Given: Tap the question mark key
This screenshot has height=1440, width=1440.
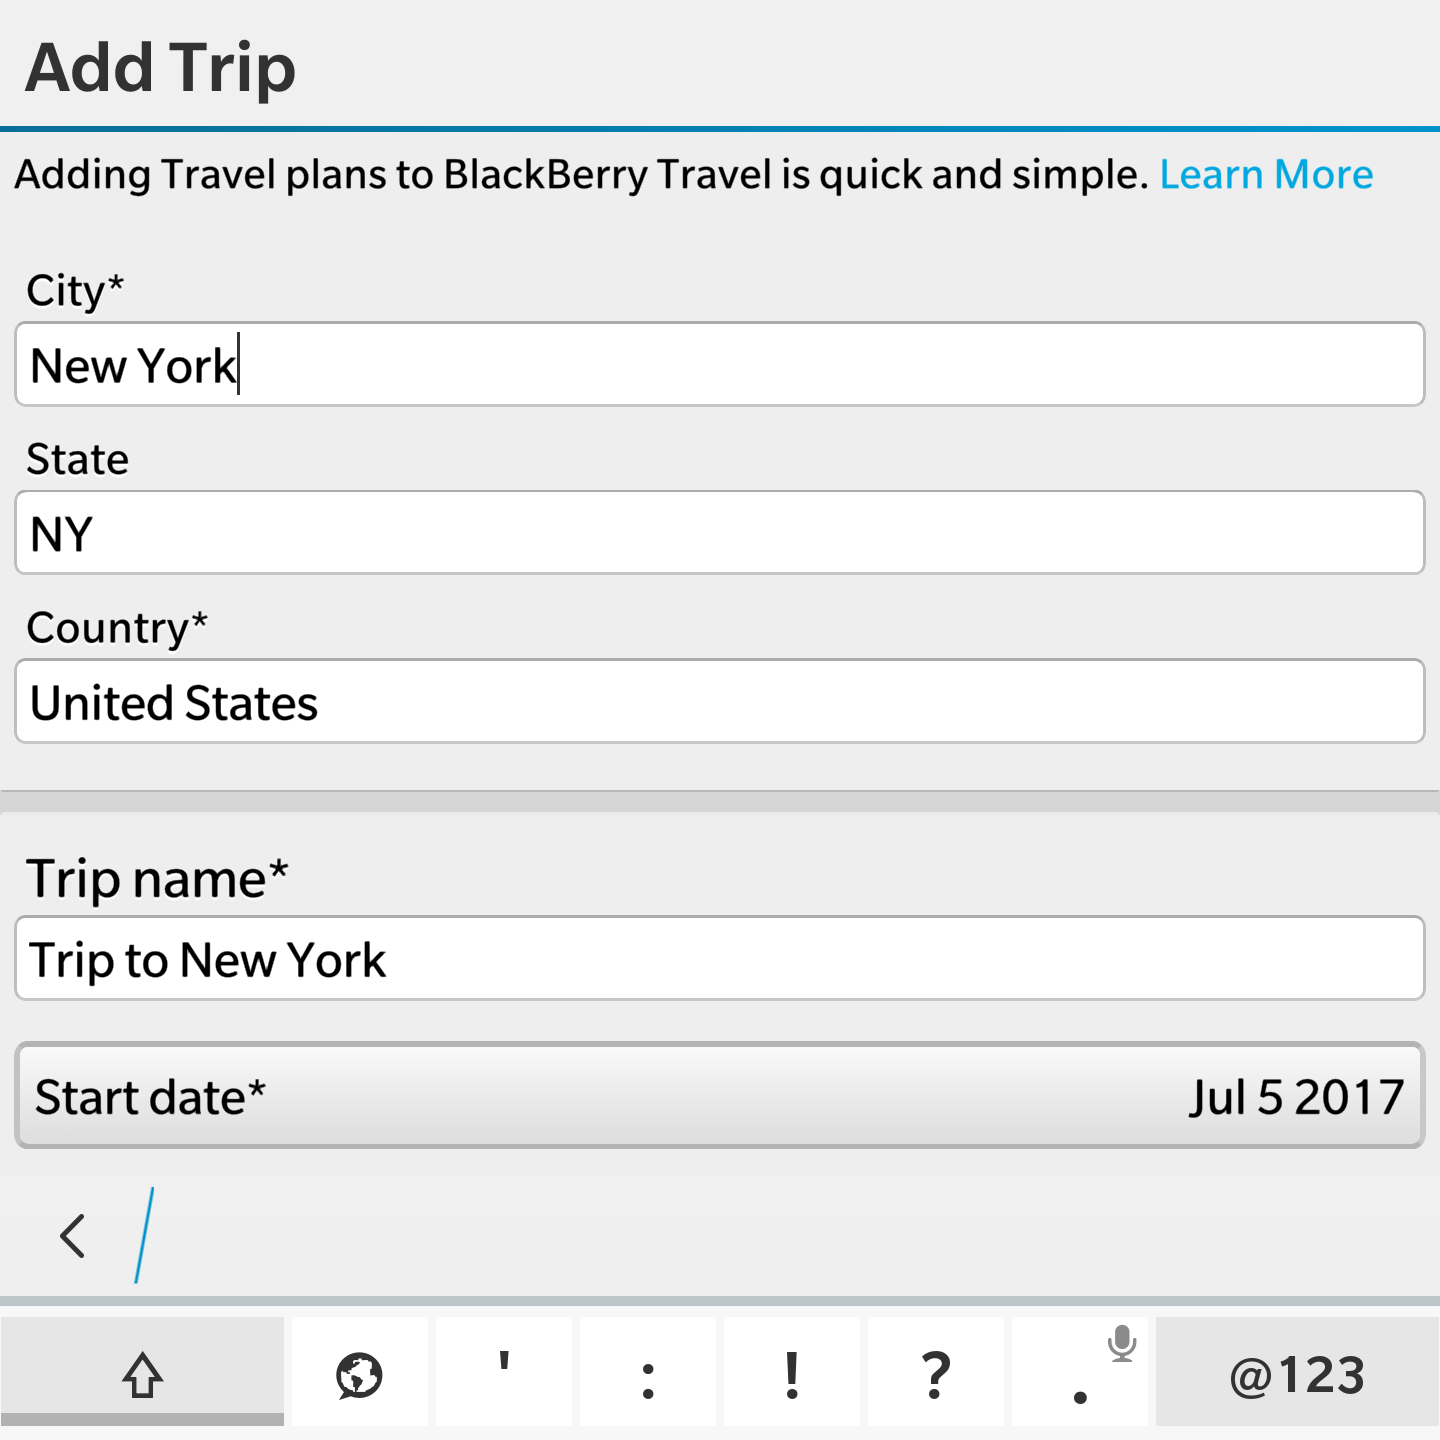Looking at the screenshot, I should tap(936, 1374).
